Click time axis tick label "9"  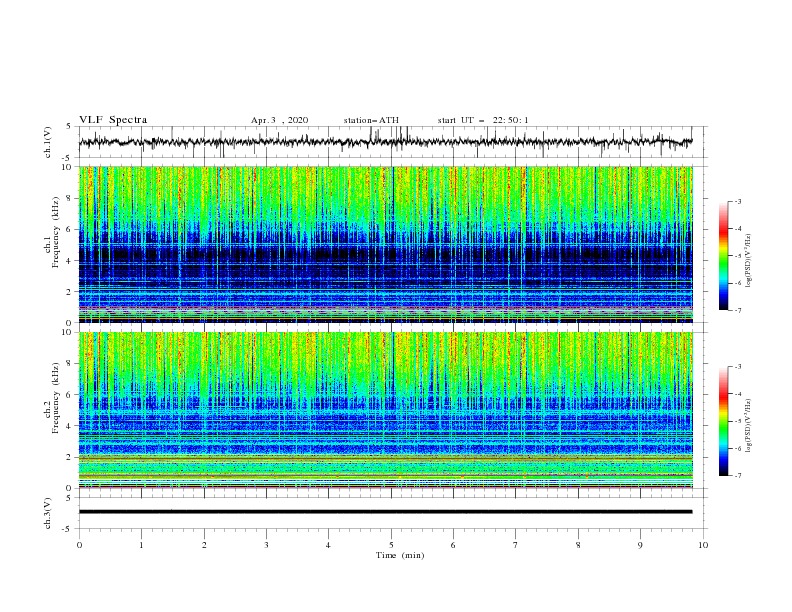tap(640, 545)
